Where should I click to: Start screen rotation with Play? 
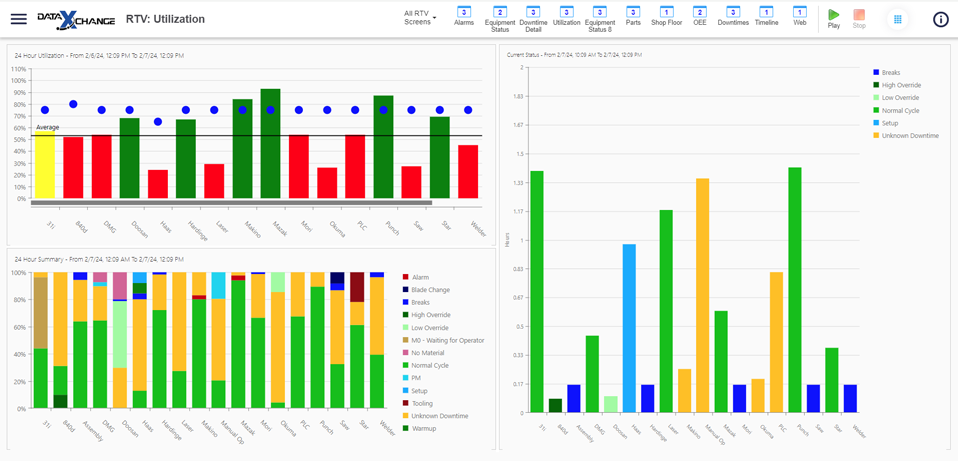point(833,19)
